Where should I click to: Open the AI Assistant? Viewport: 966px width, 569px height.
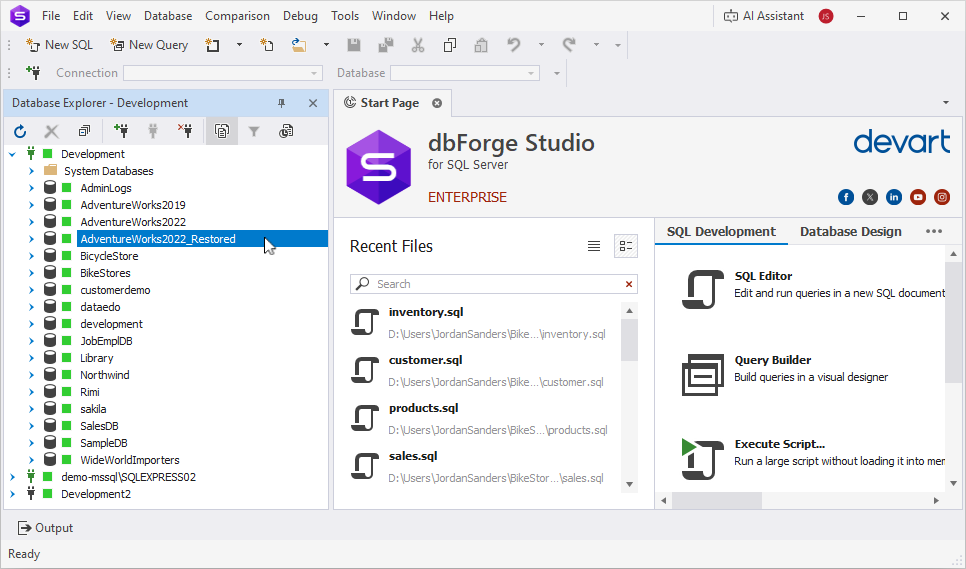pos(764,16)
